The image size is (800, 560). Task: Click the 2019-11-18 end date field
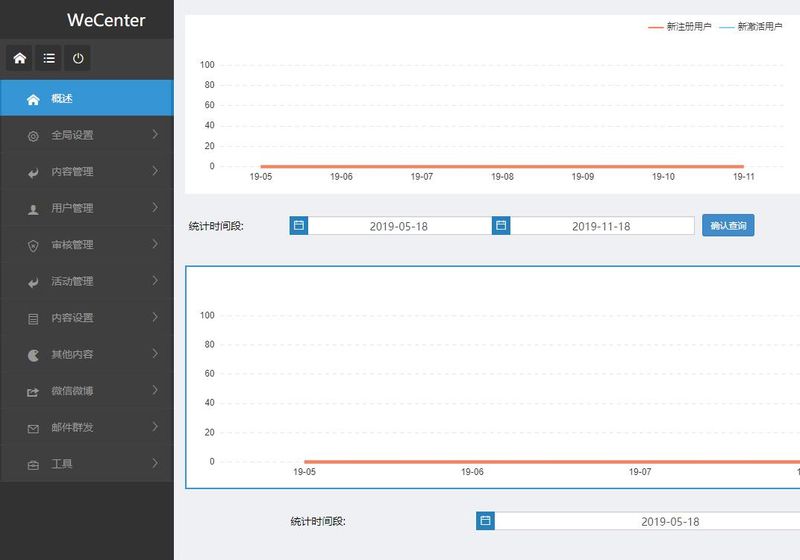[601, 226]
